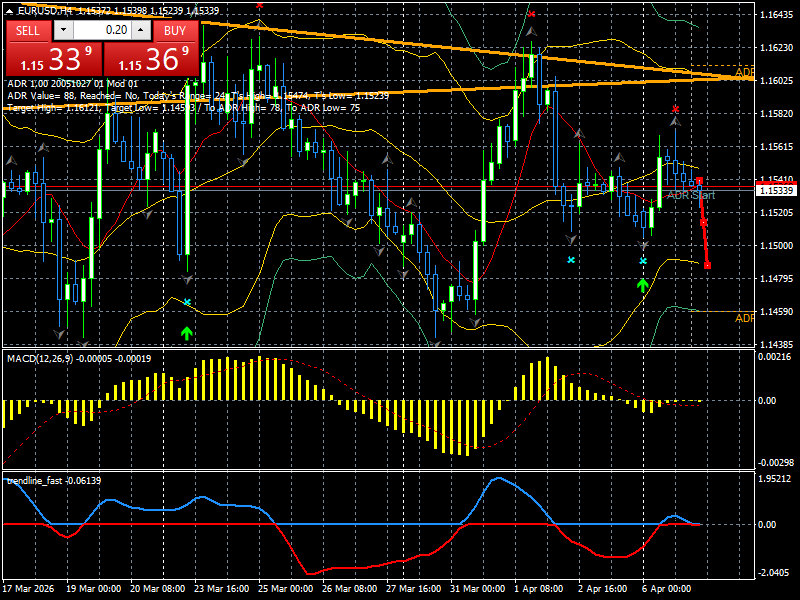The image size is (800, 600).
Task: Click the 1.15615 price scale label
Action: tap(777, 146)
